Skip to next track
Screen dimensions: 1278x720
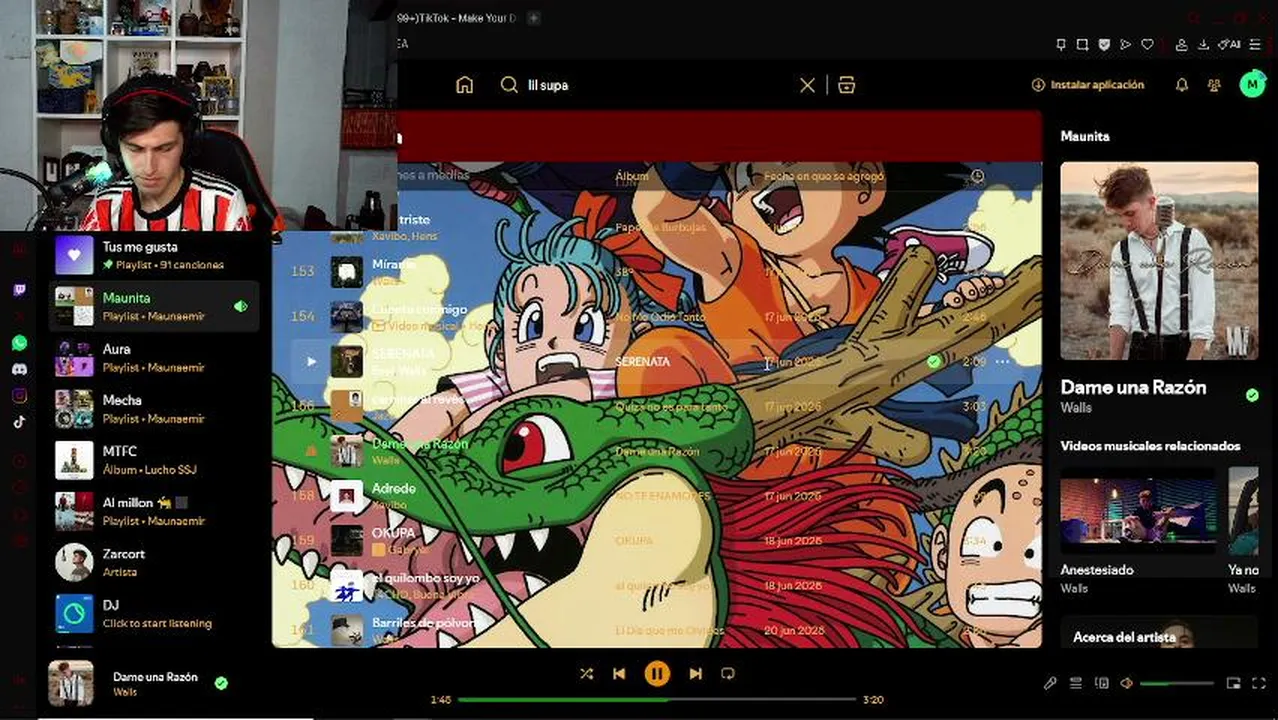pos(695,674)
